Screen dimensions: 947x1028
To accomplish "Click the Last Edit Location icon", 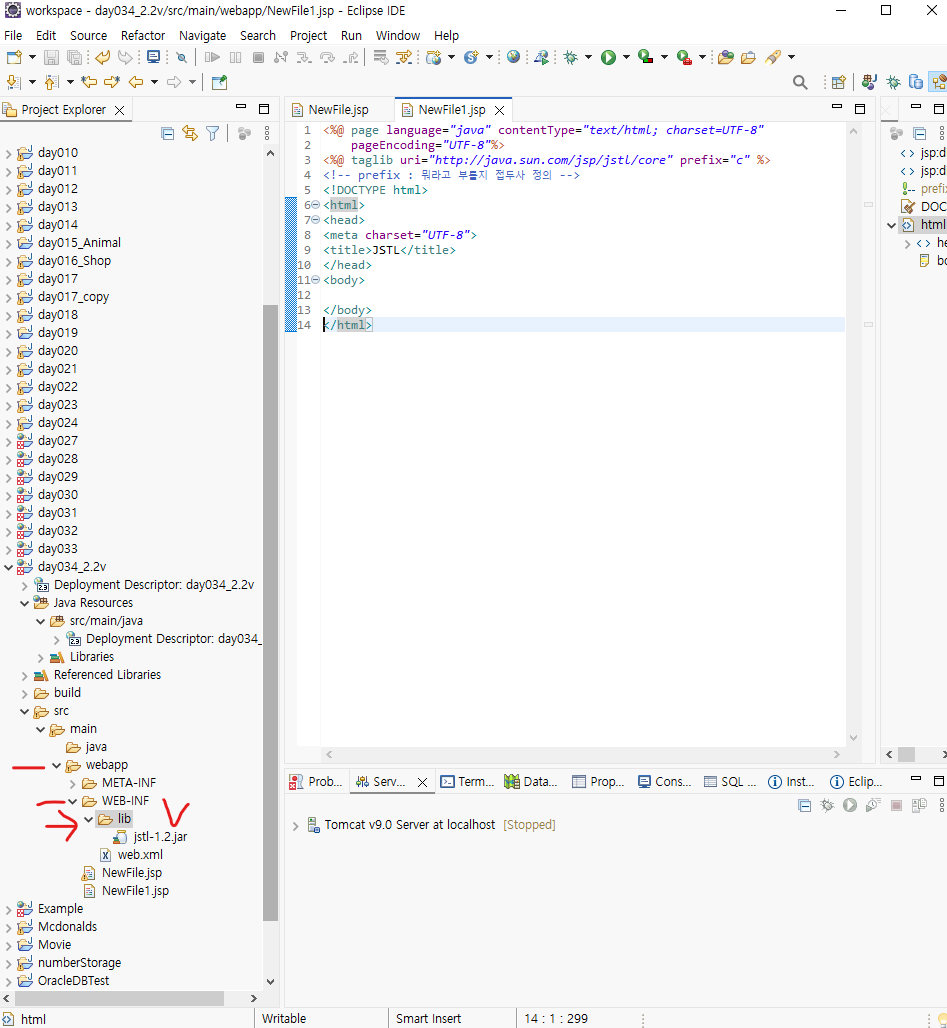I will [89, 82].
